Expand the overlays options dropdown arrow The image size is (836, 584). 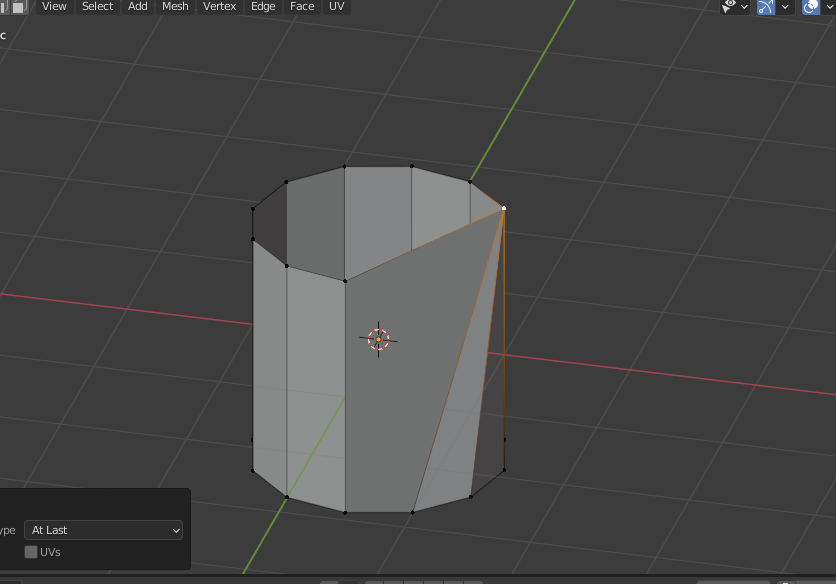(829, 7)
